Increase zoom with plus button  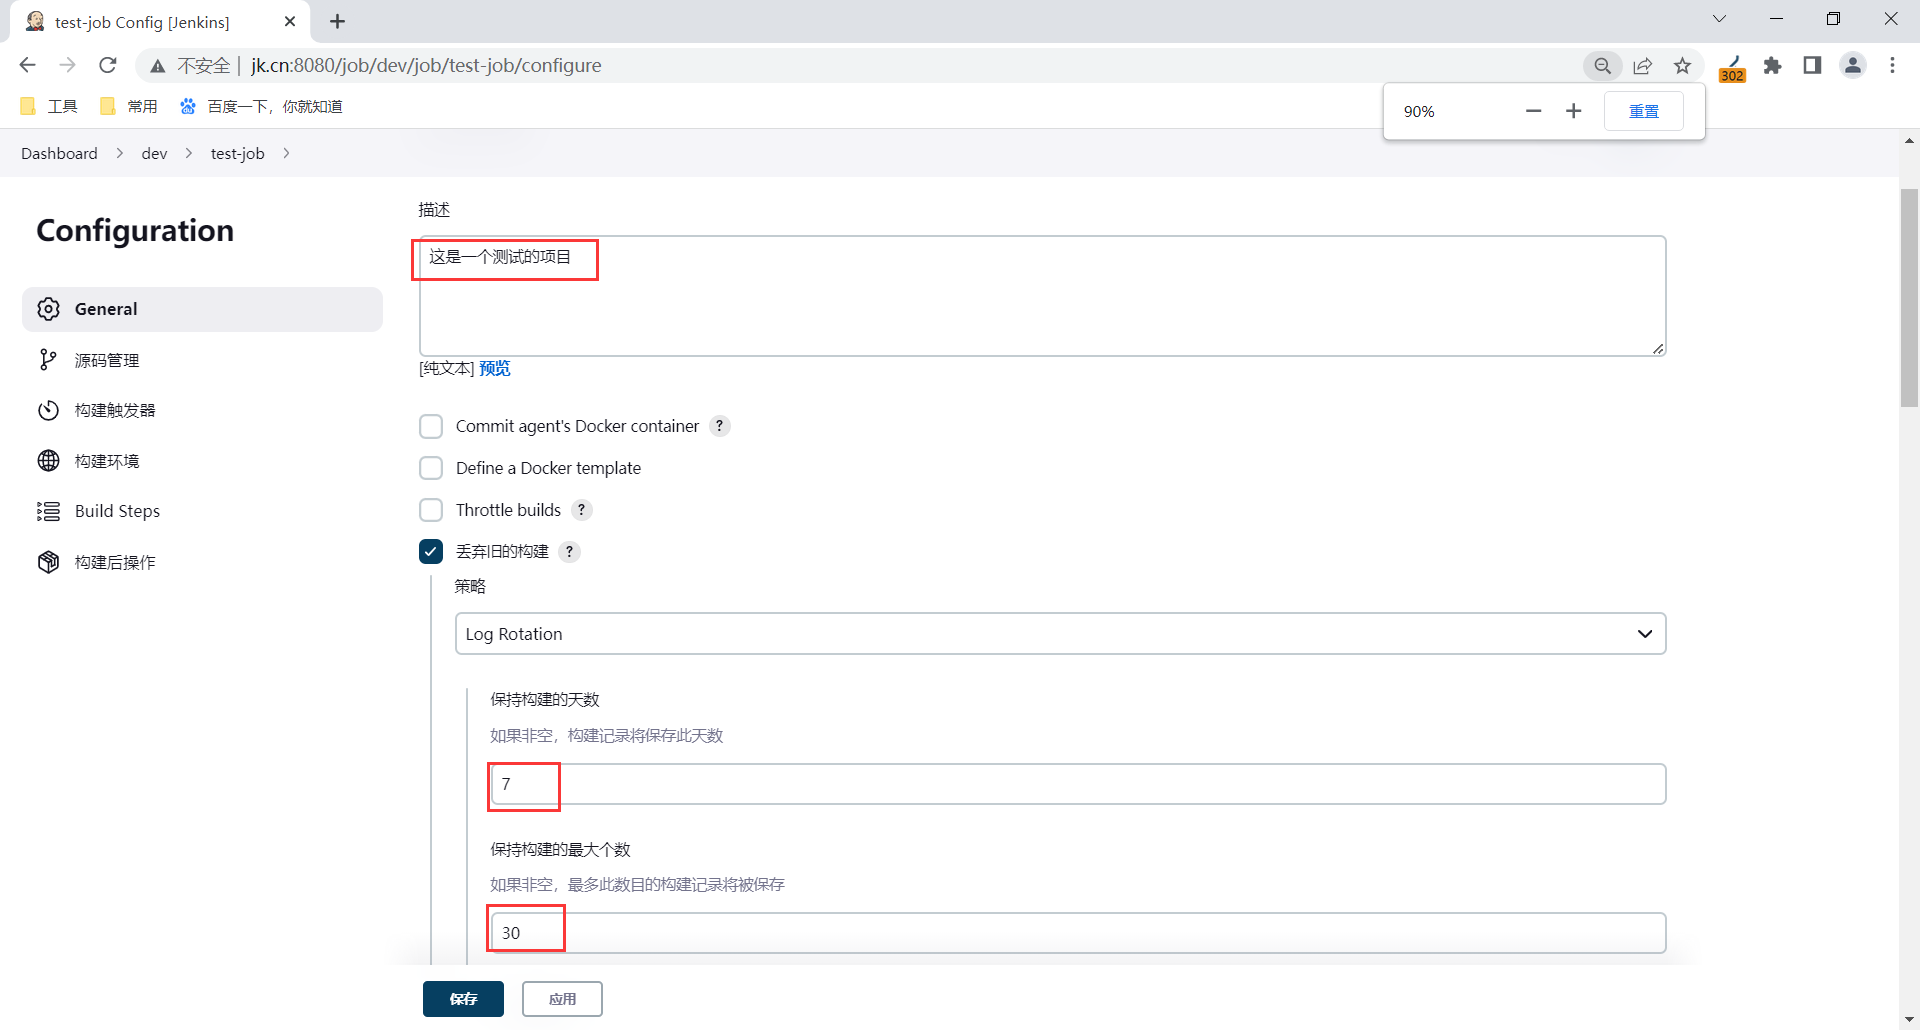[x=1574, y=111]
